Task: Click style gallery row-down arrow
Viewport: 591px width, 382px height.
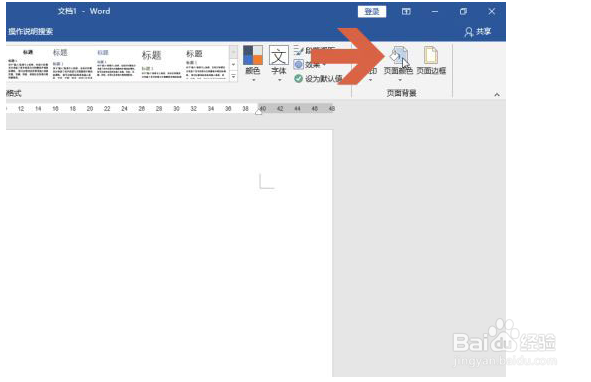Action: coord(233,64)
